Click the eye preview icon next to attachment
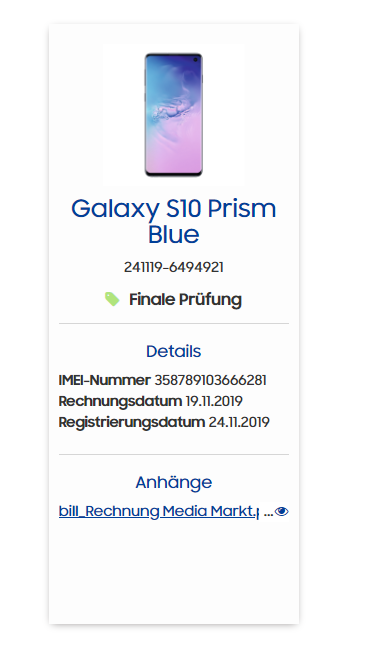The width and height of the screenshot is (380, 645). pos(281,511)
